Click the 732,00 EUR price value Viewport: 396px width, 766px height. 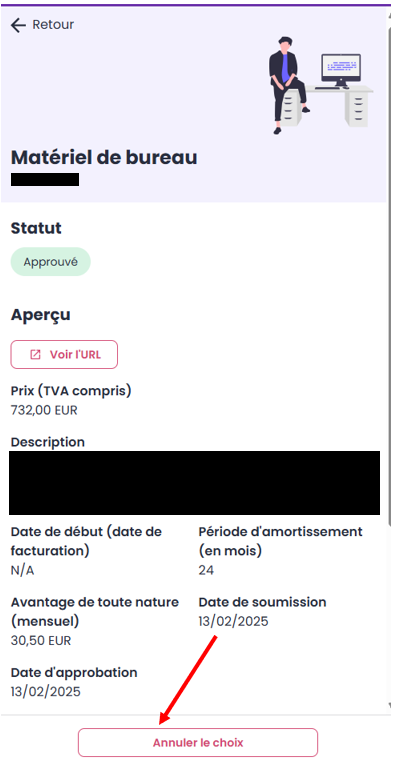44,410
